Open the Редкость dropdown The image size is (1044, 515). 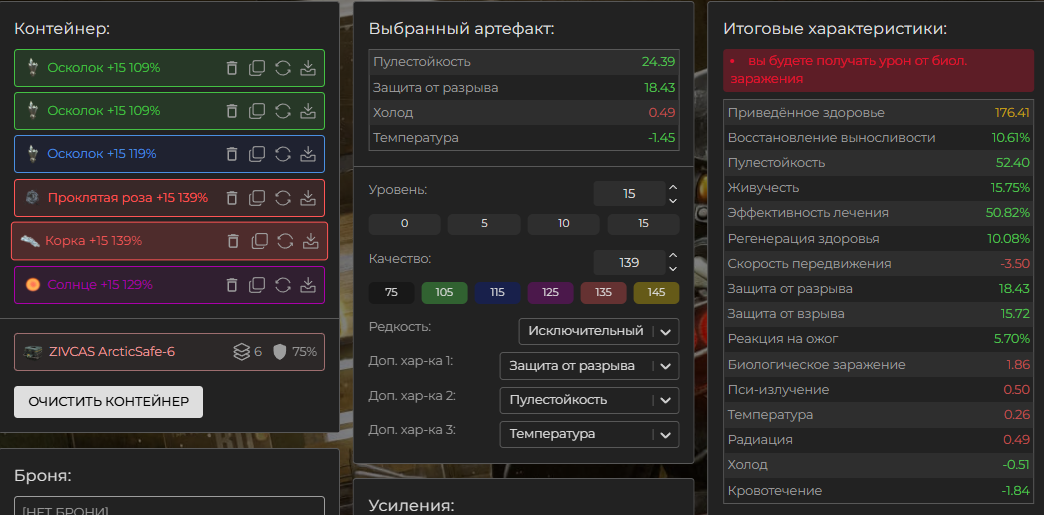pyautogui.click(x=598, y=330)
